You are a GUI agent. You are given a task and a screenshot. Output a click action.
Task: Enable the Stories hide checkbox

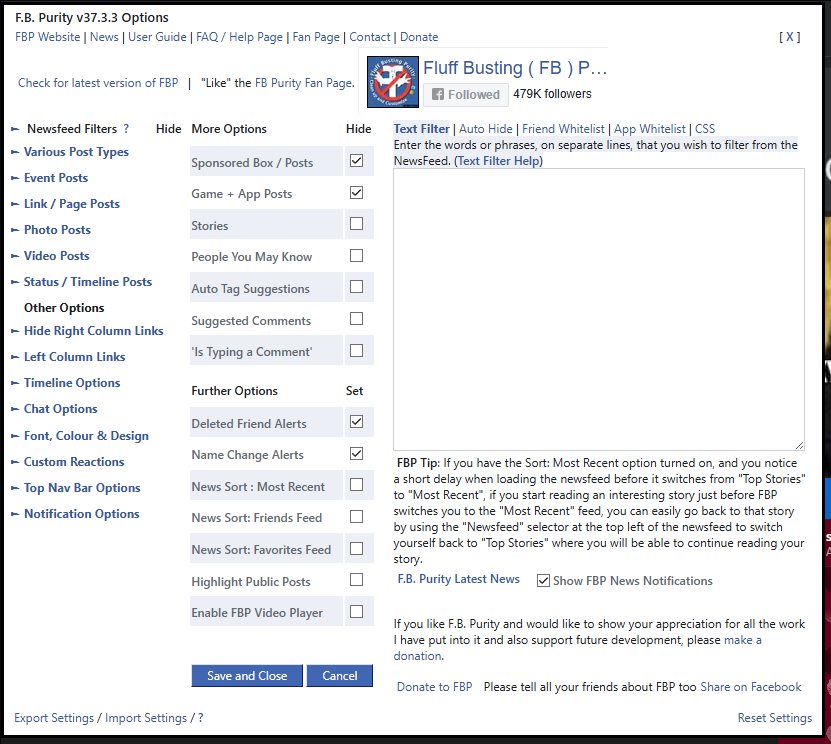357,224
